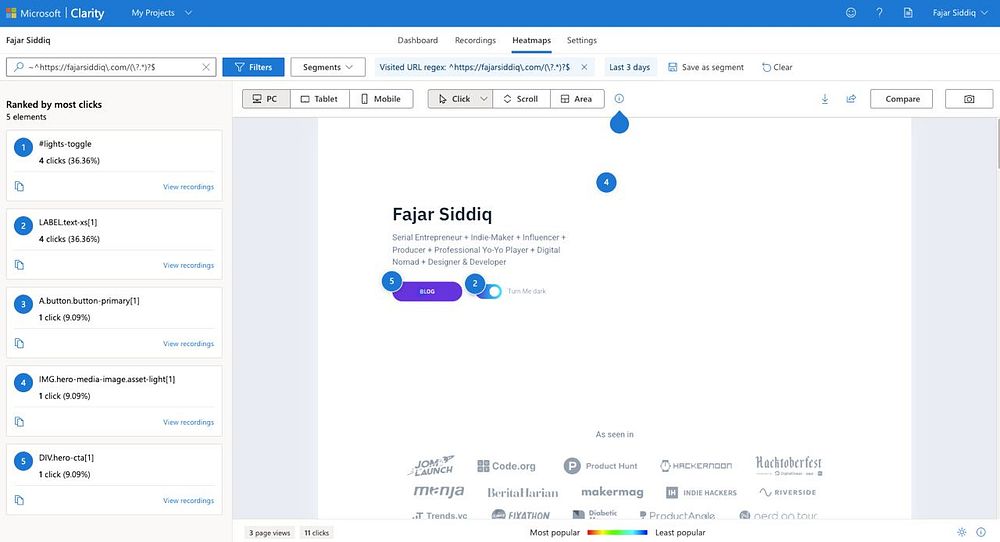Select the Click heatmap type

(453, 99)
